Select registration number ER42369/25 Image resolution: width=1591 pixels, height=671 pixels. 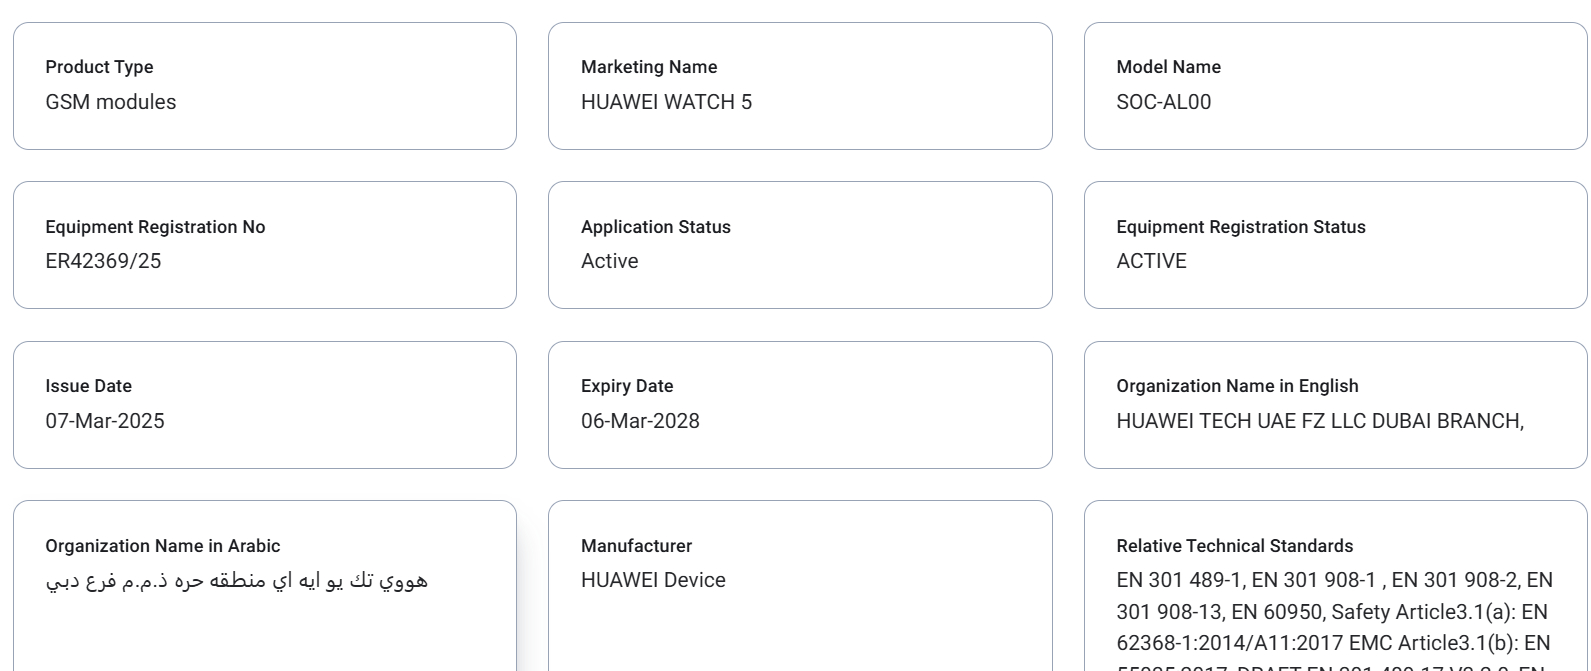(x=103, y=261)
